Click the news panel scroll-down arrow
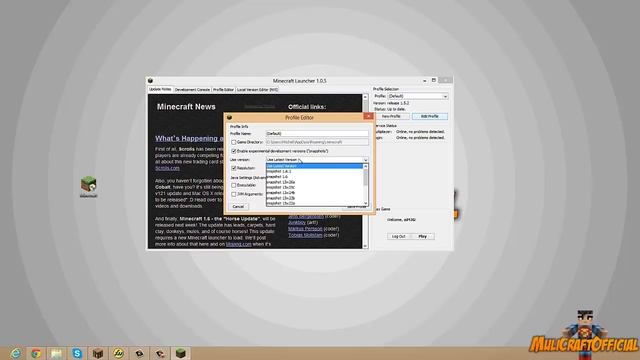 [x=365, y=246]
